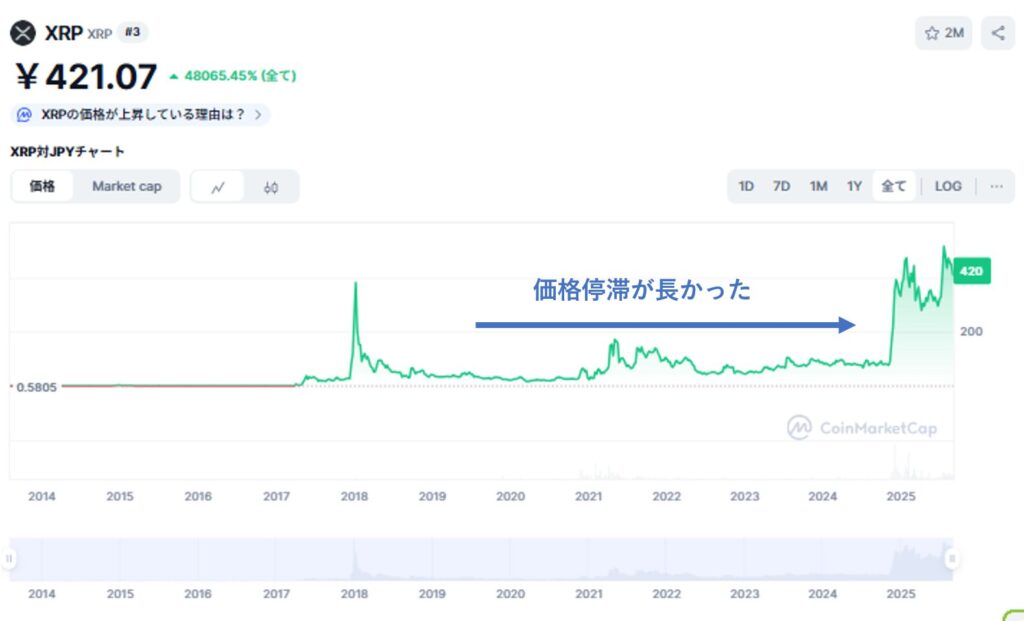Click the XRP対JPYチャート heading
The width and height of the screenshot is (1024, 621).
pyautogui.click(x=67, y=151)
